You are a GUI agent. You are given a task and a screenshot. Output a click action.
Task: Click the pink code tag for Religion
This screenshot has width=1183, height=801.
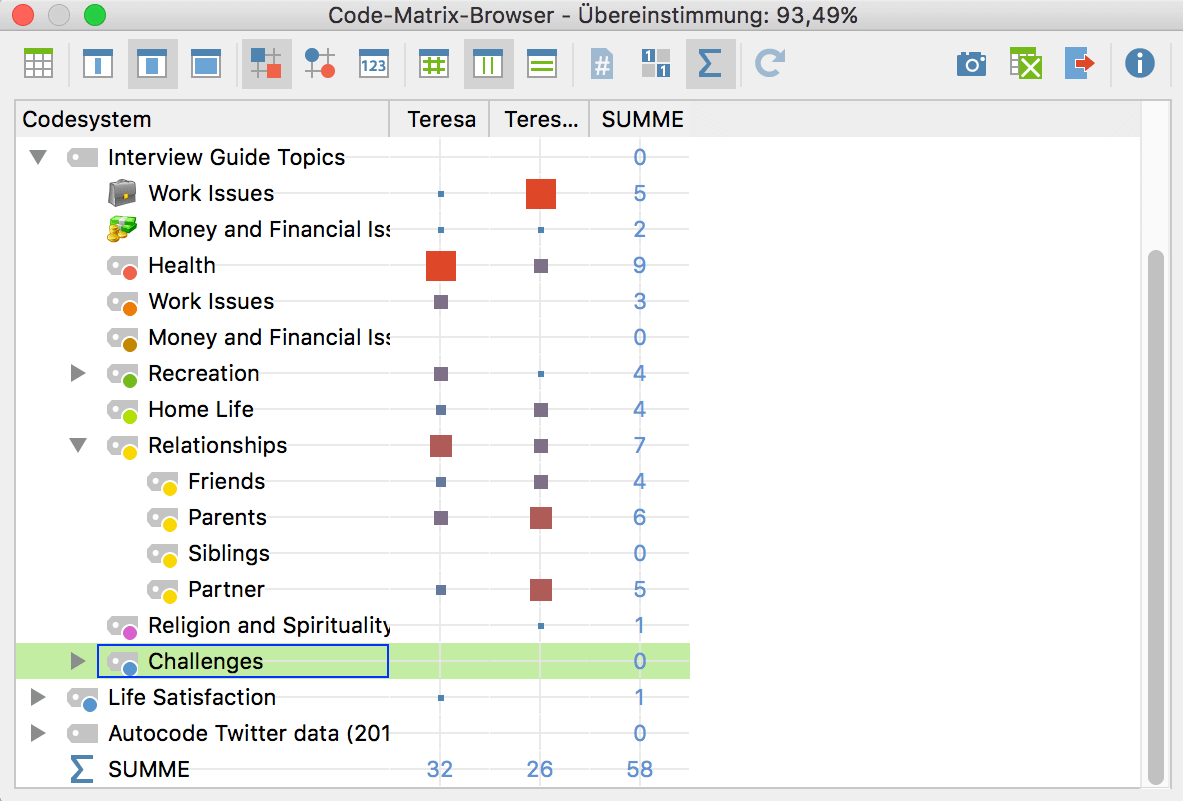(x=122, y=627)
